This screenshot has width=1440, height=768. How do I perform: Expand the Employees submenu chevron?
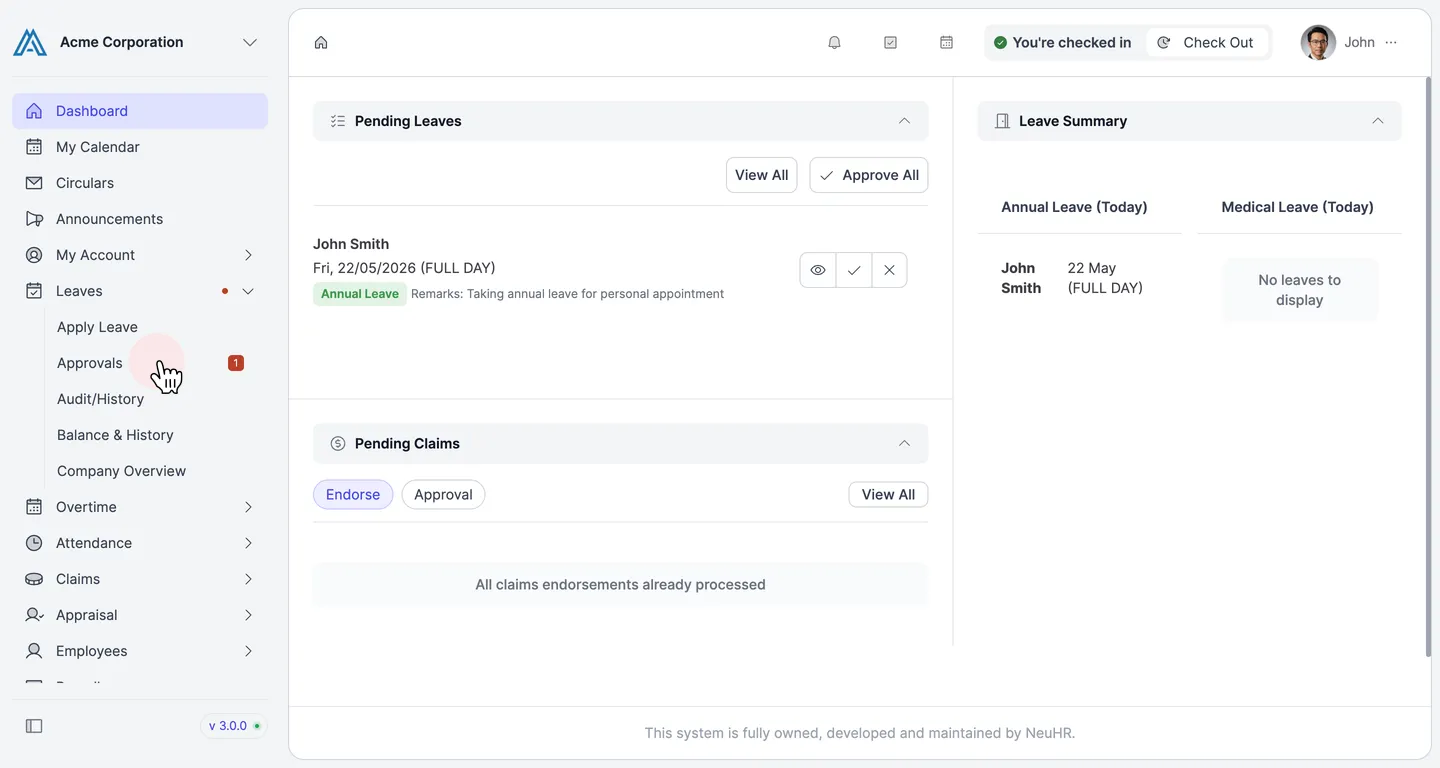pos(248,651)
